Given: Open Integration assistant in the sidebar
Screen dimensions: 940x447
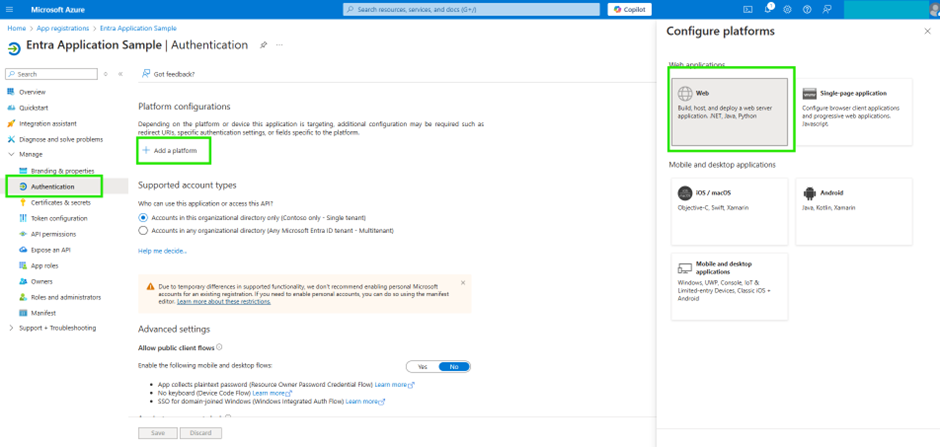Looking at the screenshot, I should pos(48,123).
